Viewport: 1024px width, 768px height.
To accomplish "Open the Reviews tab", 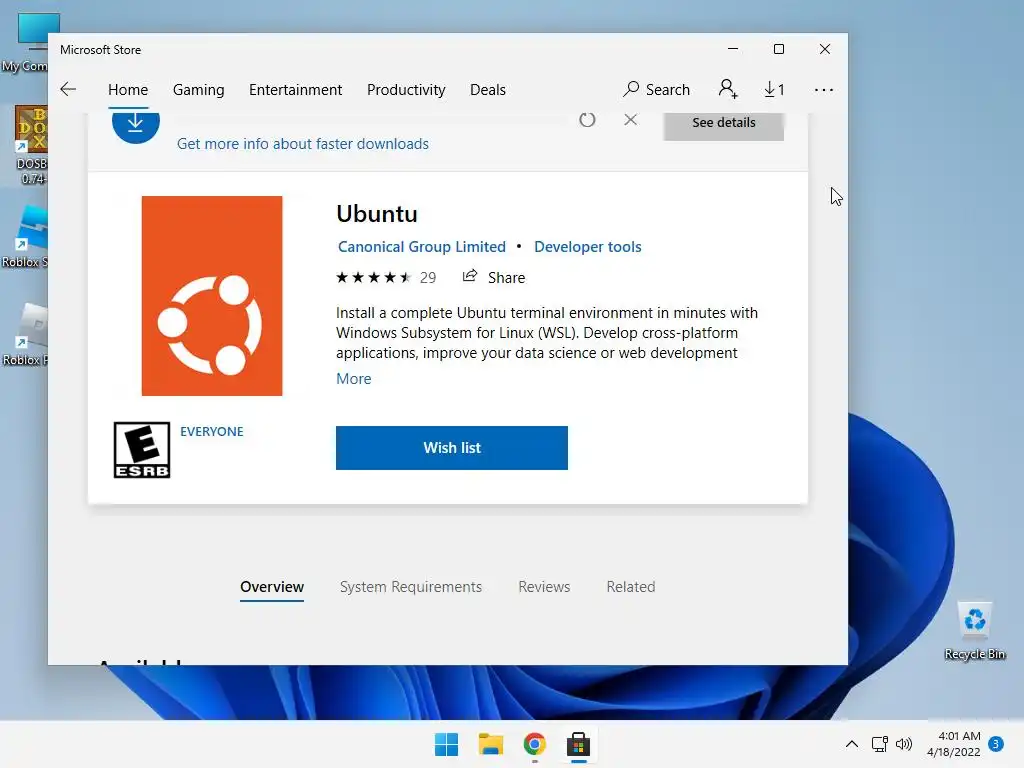I will (x=544, y=586).
